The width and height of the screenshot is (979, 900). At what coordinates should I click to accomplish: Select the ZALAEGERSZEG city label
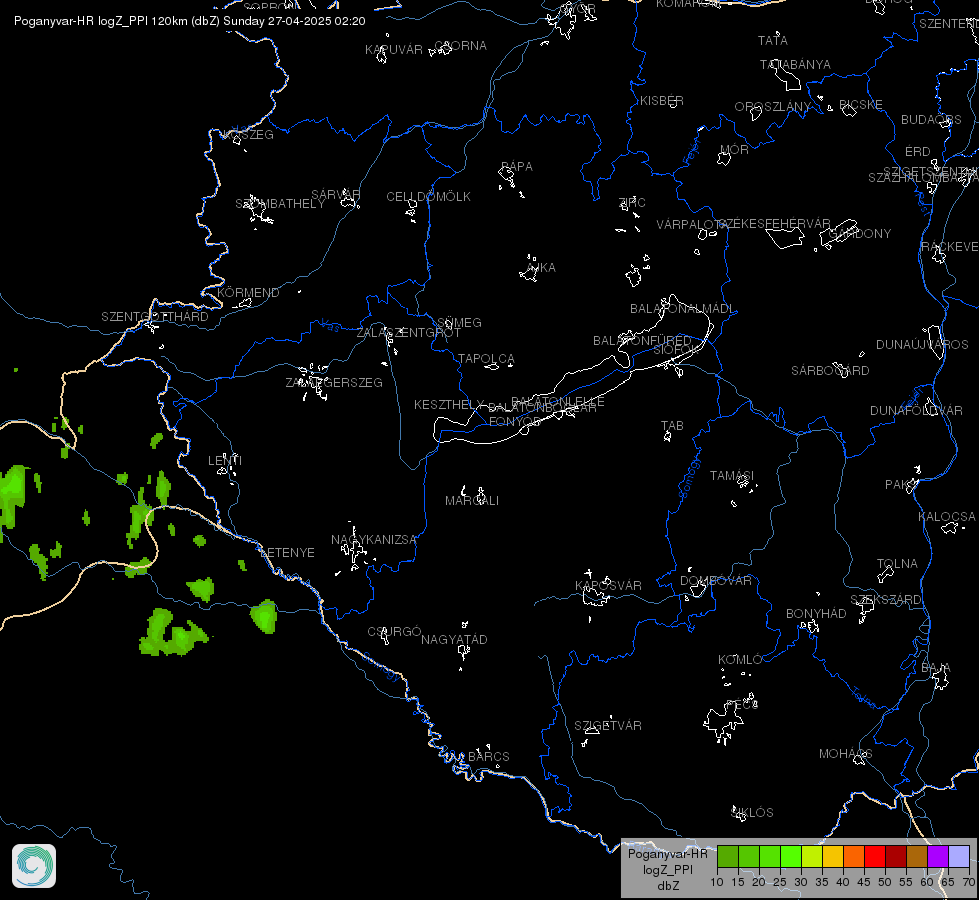(x=334, y=383)
